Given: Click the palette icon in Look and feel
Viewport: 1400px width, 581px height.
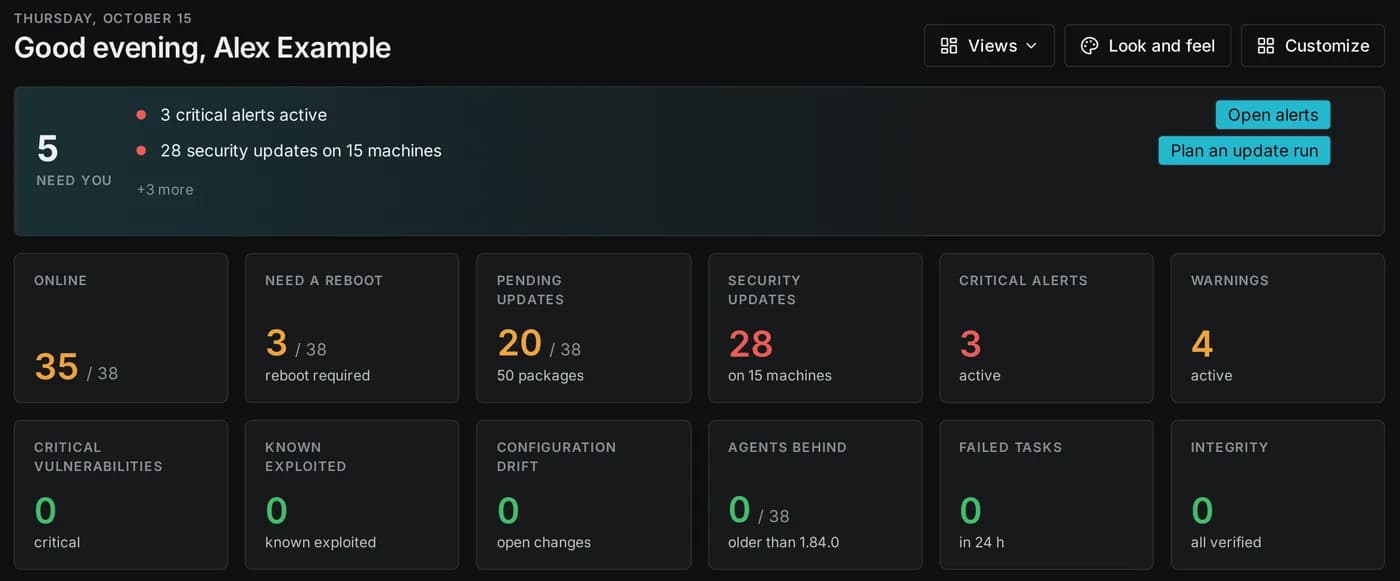Looking at the screenshot, I should click(x=1089, y=46).
